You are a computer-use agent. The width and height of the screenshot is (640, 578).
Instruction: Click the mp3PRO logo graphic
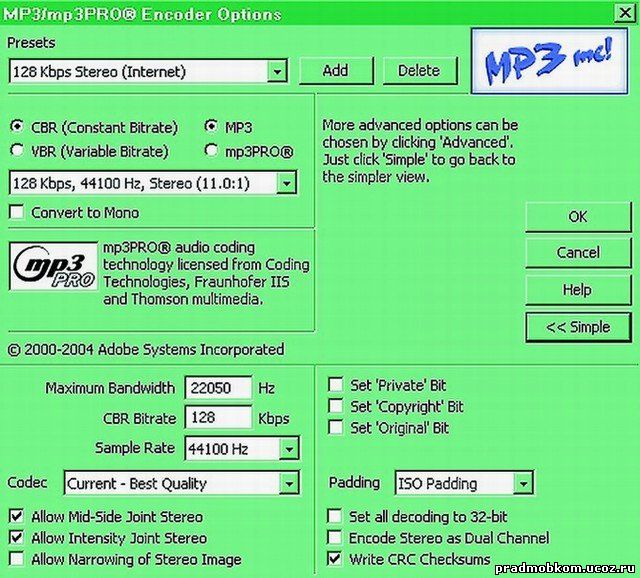coord(53,266)
